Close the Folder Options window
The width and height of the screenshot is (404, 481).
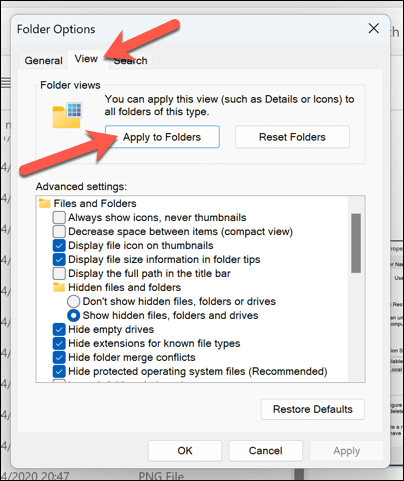tap(374, 28)
